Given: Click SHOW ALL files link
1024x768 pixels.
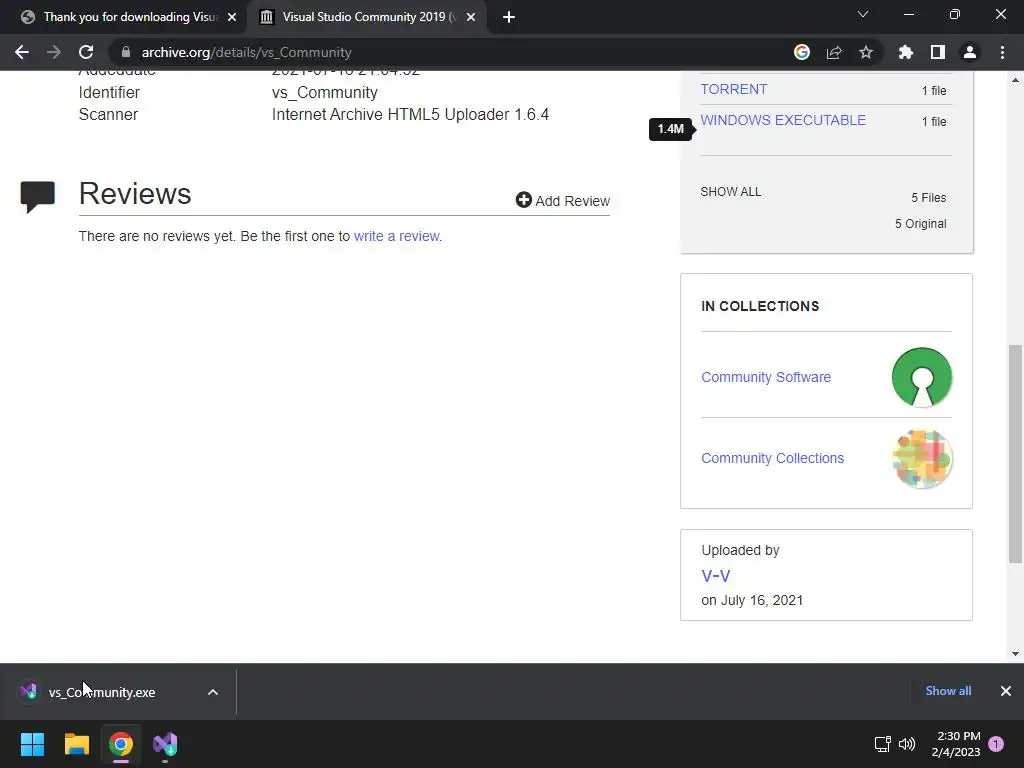Looking at the screenshot, I should click(x=730, y=192).
